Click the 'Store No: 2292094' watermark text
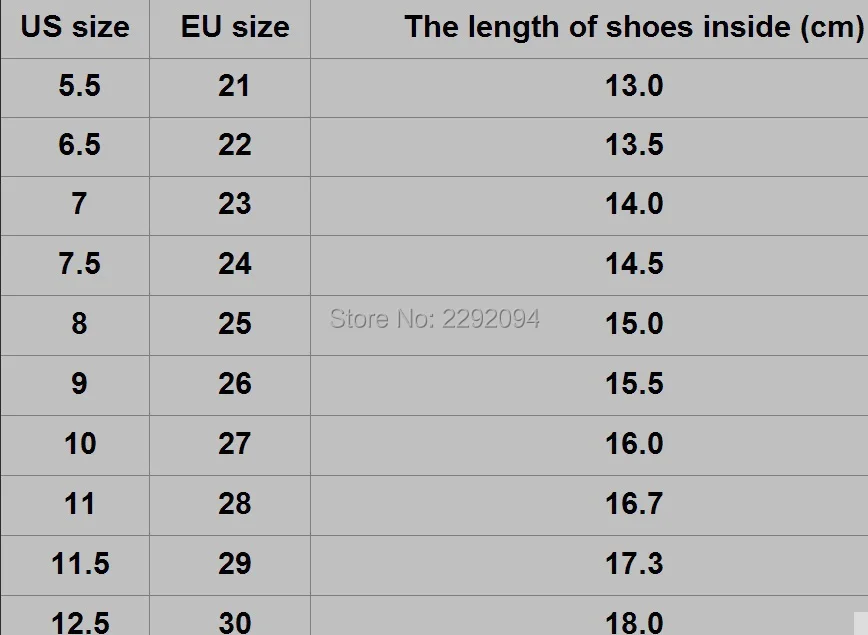This screenshot has width=868, height=635. click(x=435, y=318)
